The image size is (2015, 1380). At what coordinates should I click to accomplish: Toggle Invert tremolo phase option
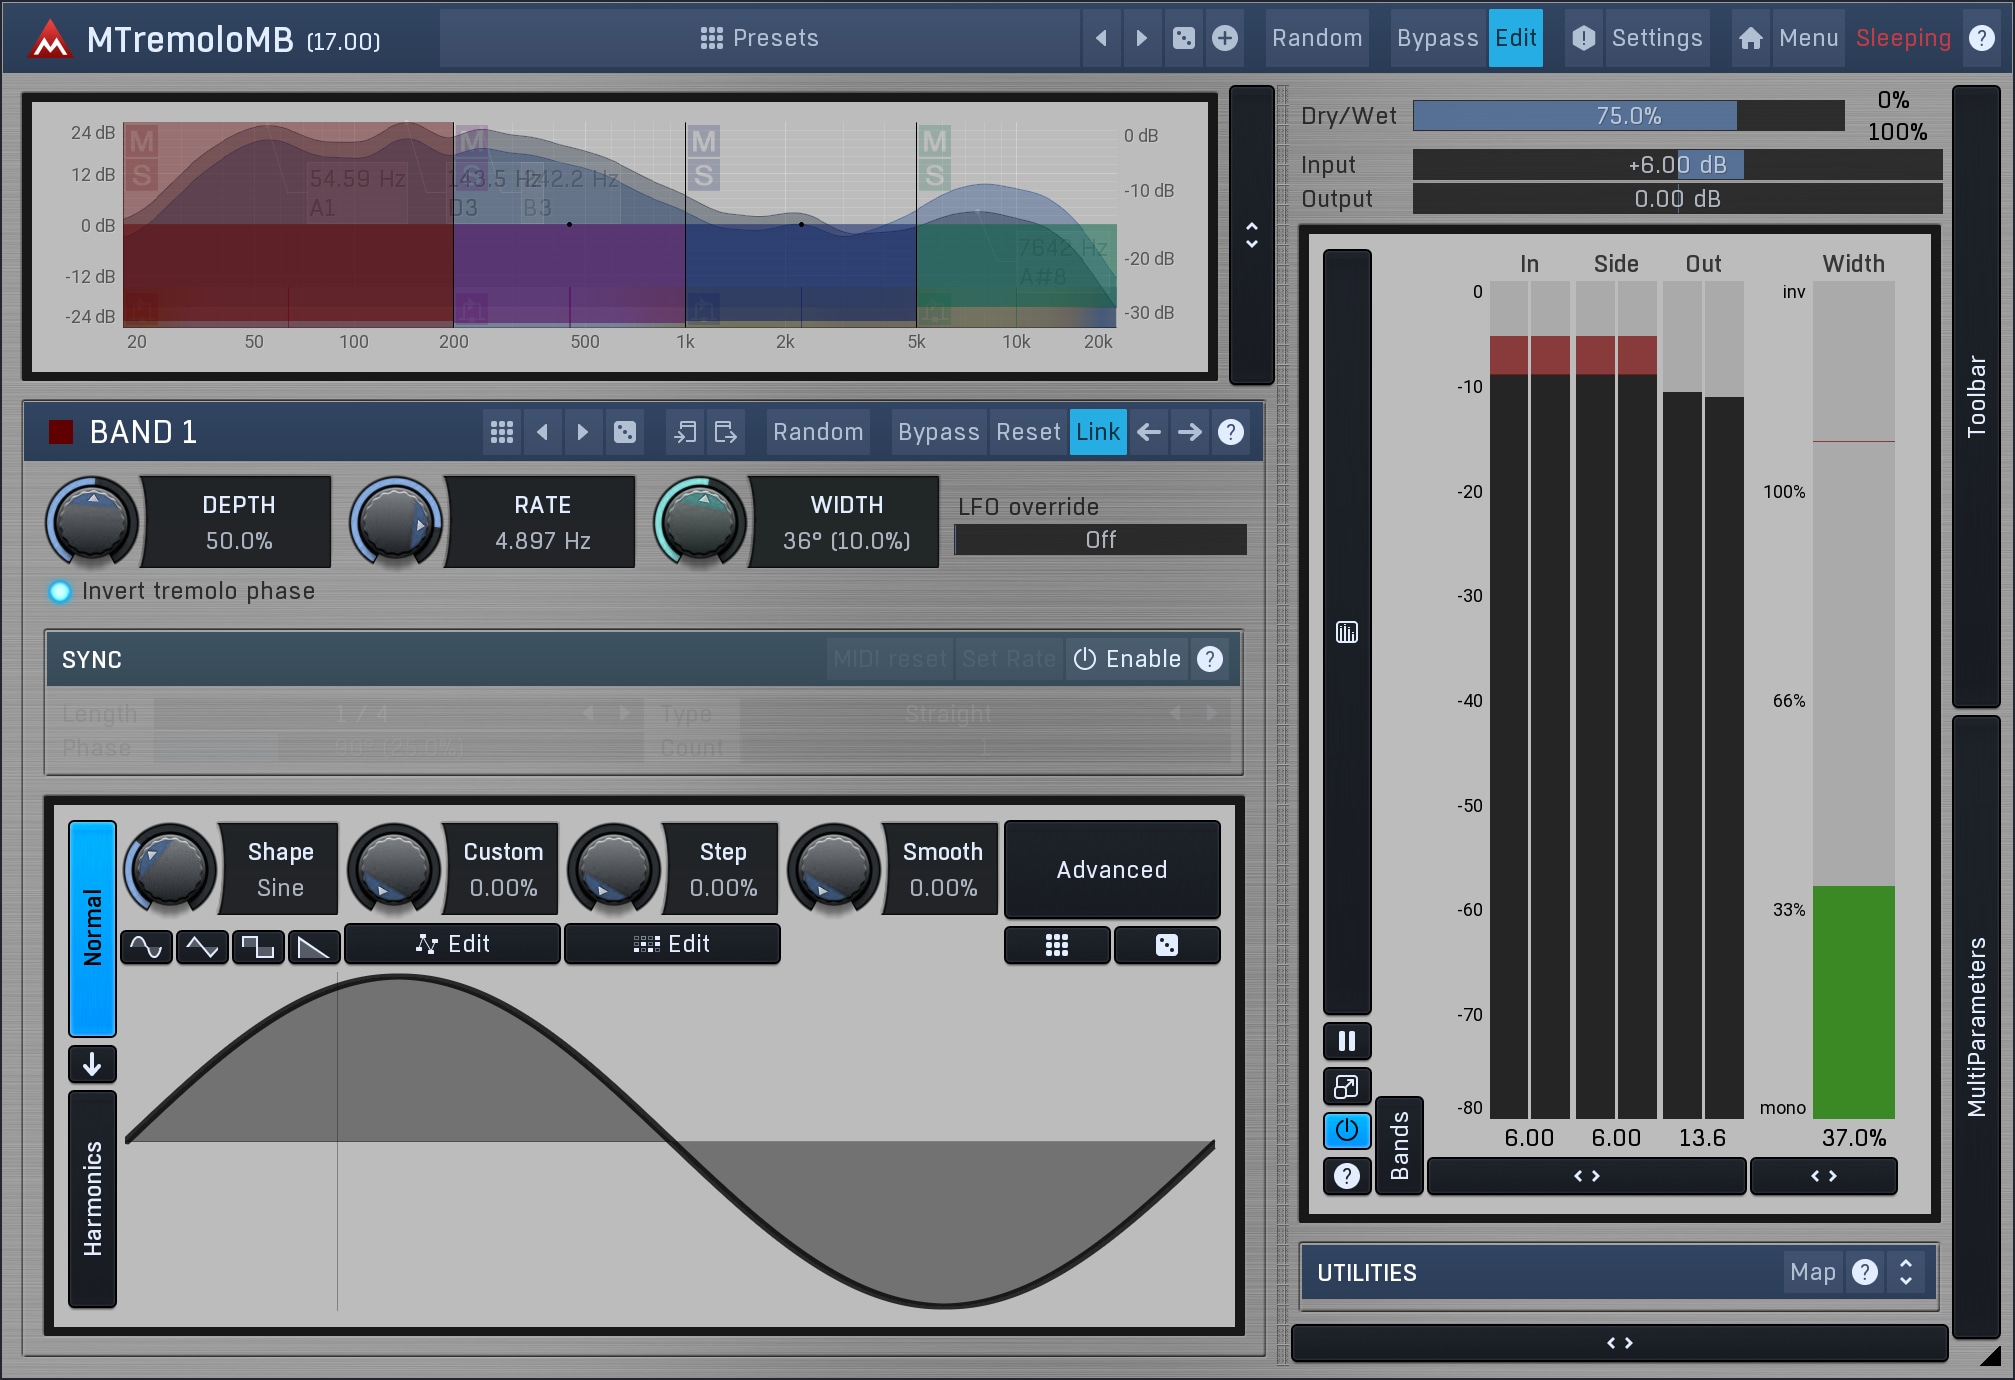coord(60,591)
